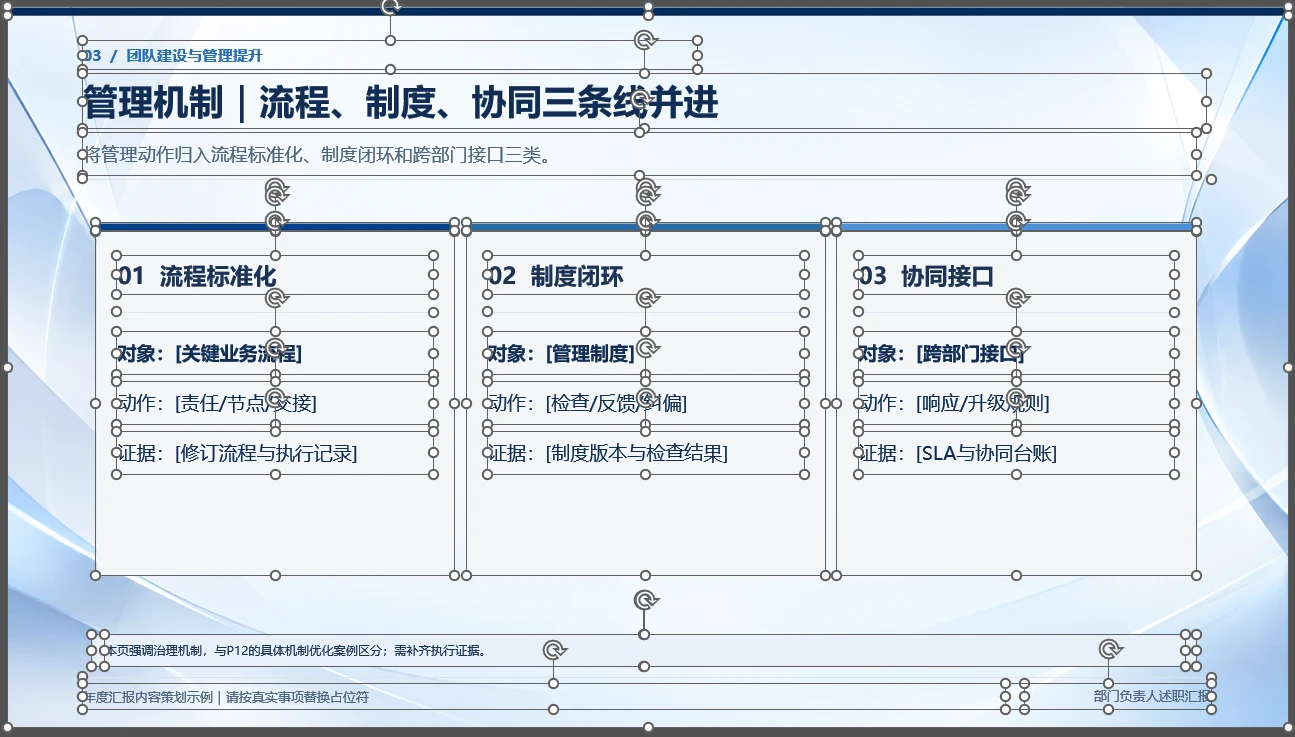Select the line "动作：[检查/反馈/纠偏]"
The width and height of the screenshot is (1295, 737).
point(588,403)
